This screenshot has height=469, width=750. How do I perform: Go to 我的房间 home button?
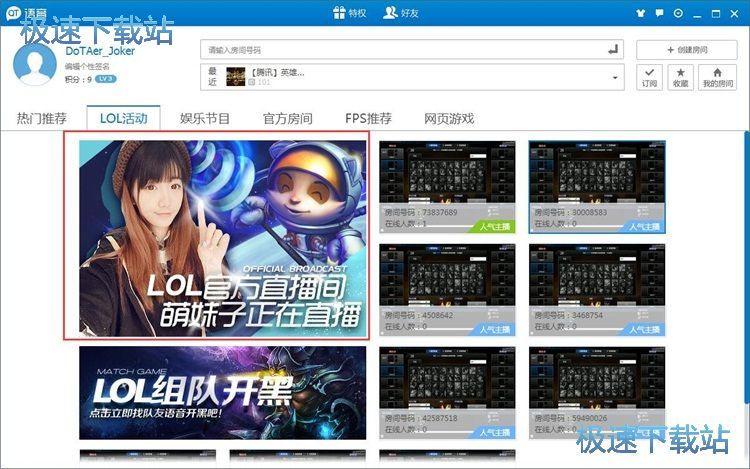716,77
